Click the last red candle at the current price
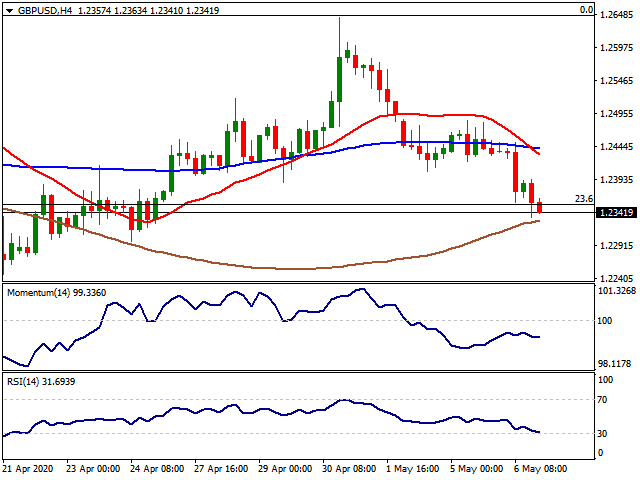Viewport: 640px width, 480px height. click(540, 207)
